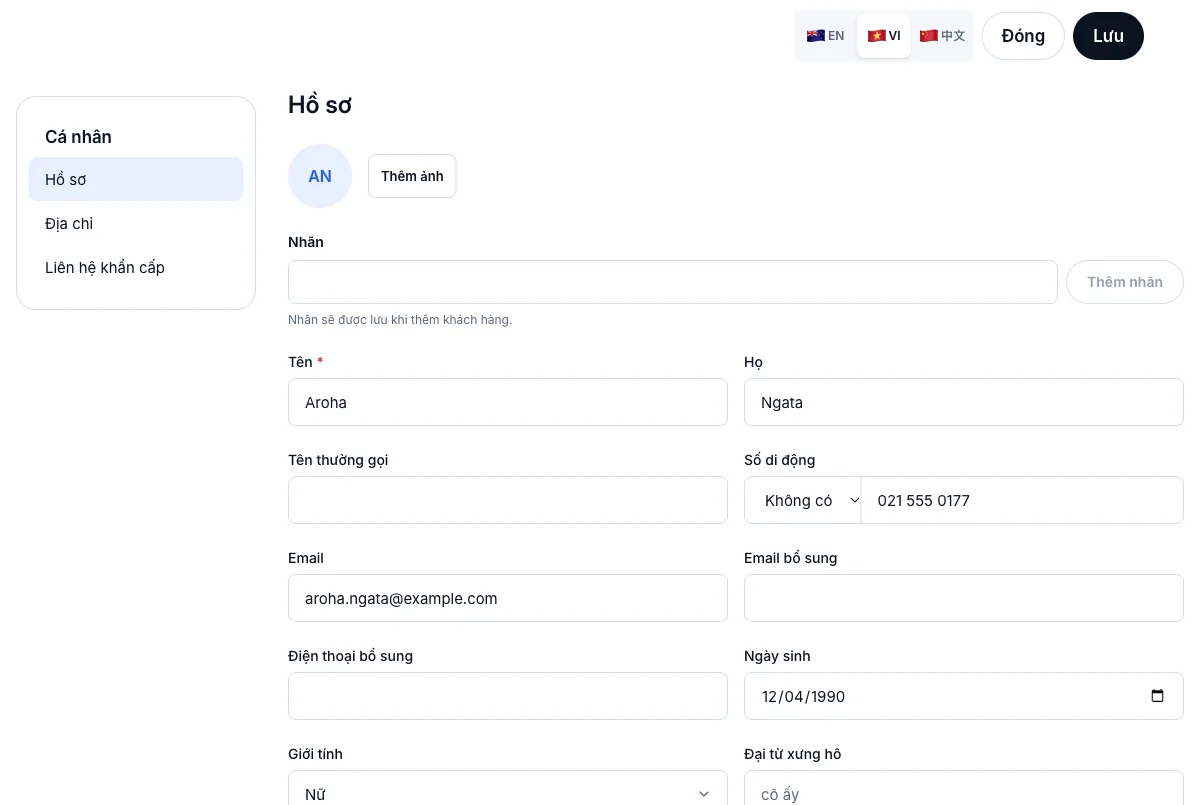Open calendar picker icon in Ngày sinh field
The height and width of the screenshot is (805, 1200).
point(1157,696)
